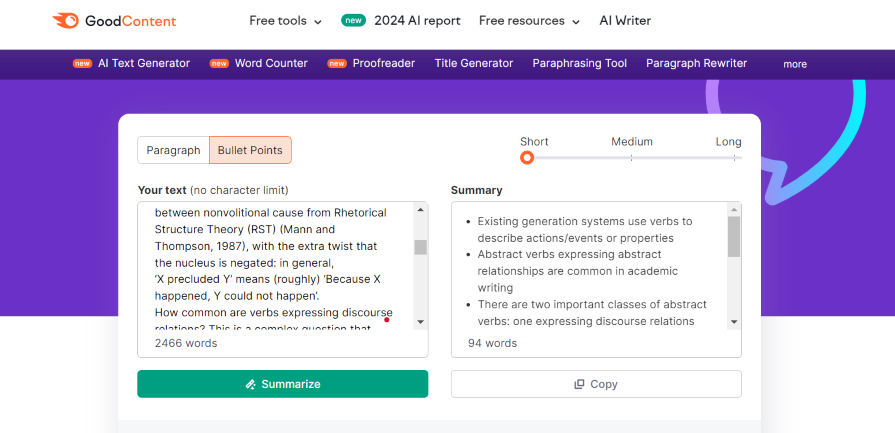Select Paragraph summary format
This screenshot has width=895, height=433.
173,150
